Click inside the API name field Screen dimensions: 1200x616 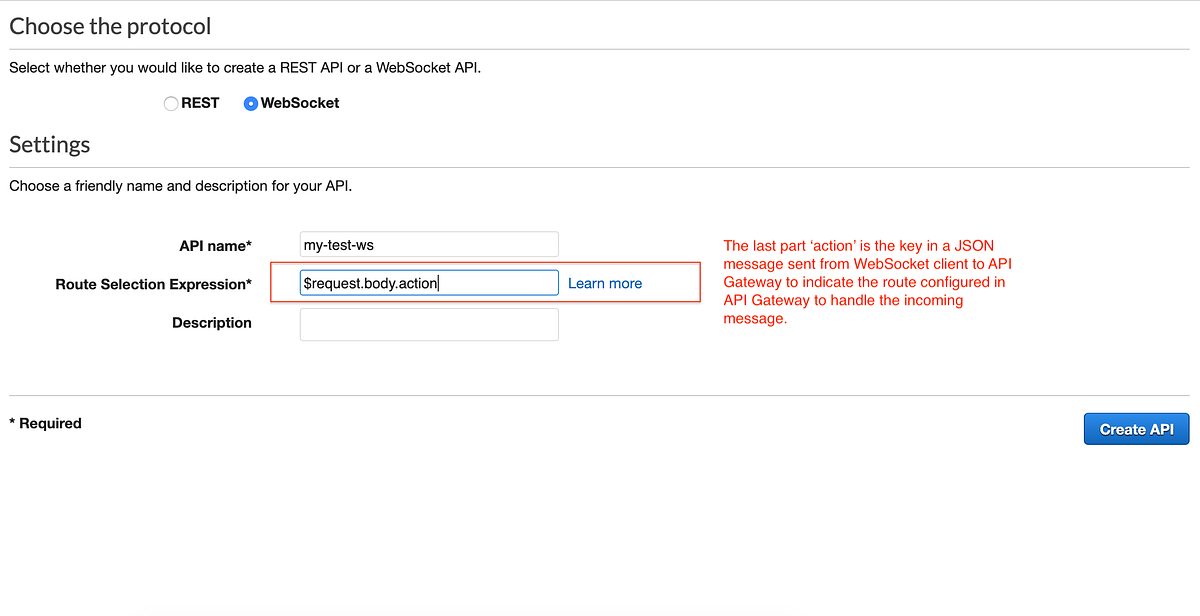click(428, 244)
